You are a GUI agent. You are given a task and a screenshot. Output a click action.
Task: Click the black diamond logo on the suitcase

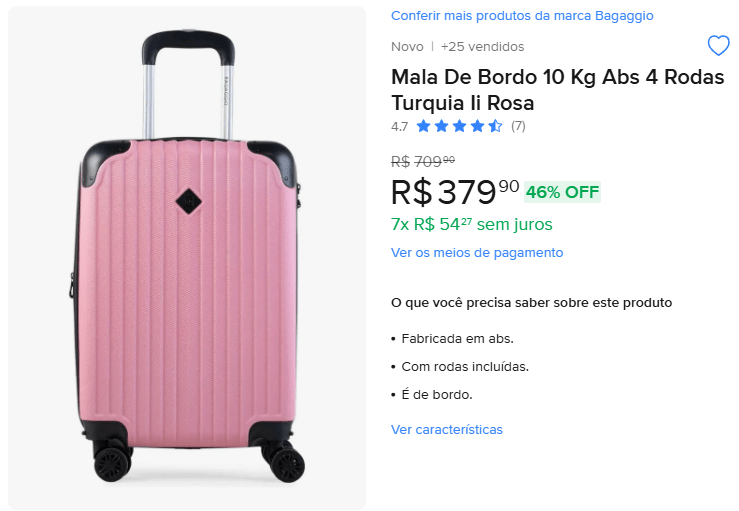coord(188,201)
